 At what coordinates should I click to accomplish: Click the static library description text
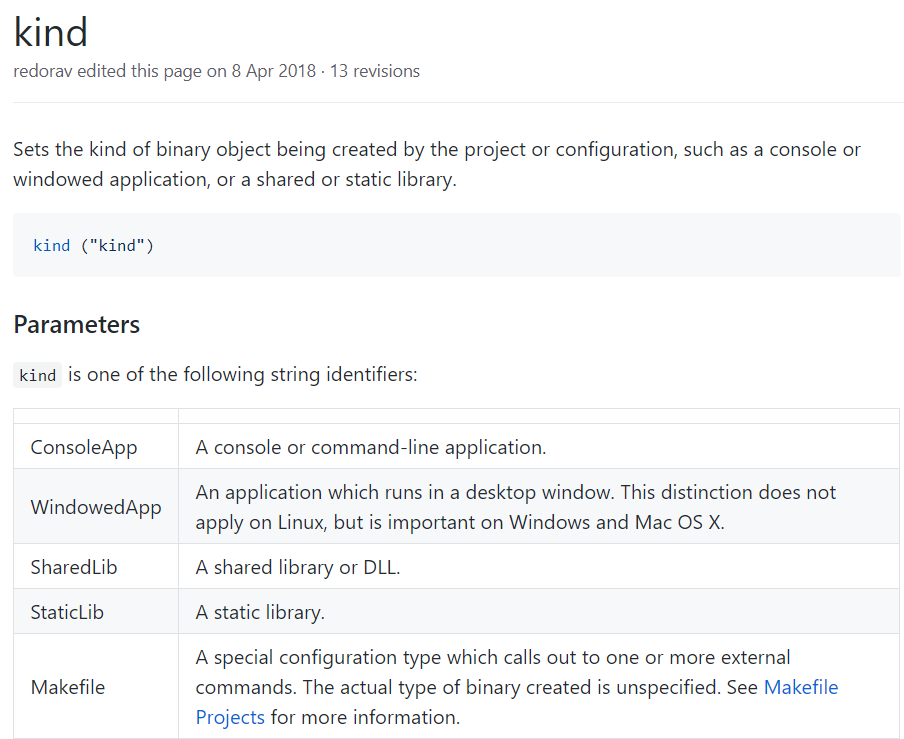263,611
